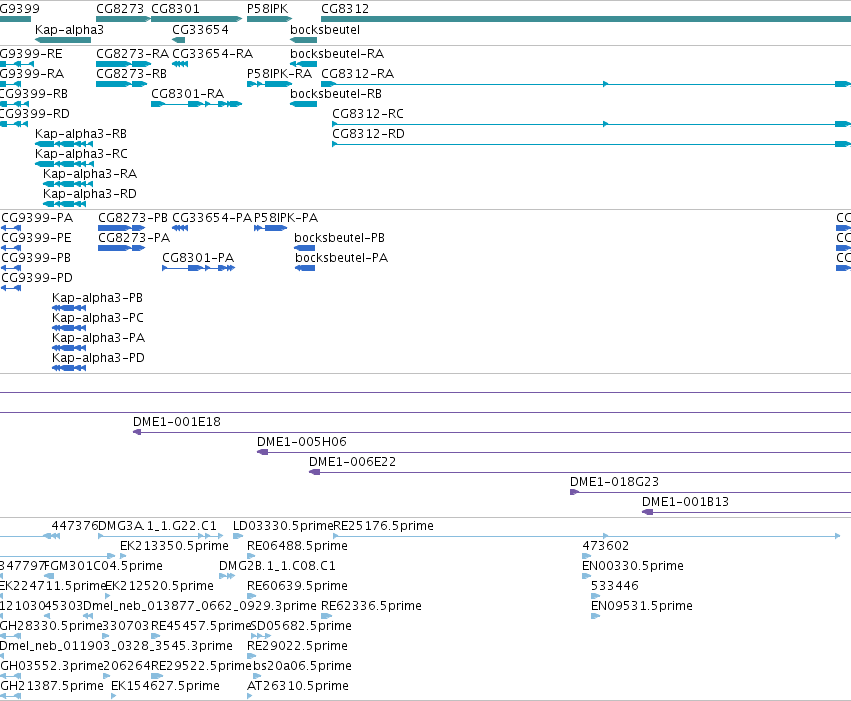This screenshot has width=851, height=701.
Task: Select protein CG9399-PB label
Action: click(36, 258)
